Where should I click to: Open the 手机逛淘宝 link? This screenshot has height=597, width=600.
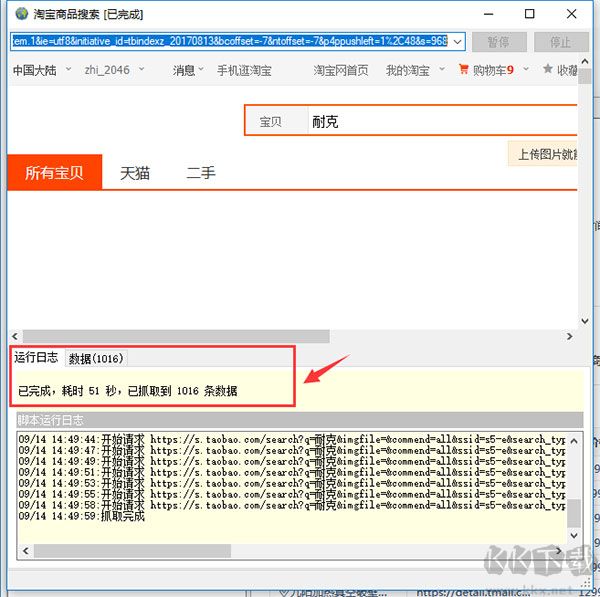pos(244,70)
